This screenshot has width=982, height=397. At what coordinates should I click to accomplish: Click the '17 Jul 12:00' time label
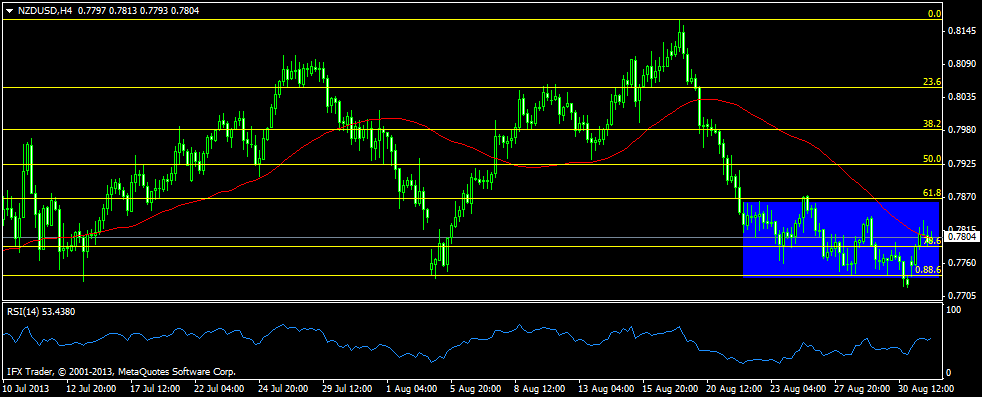(x=155, y=388)
